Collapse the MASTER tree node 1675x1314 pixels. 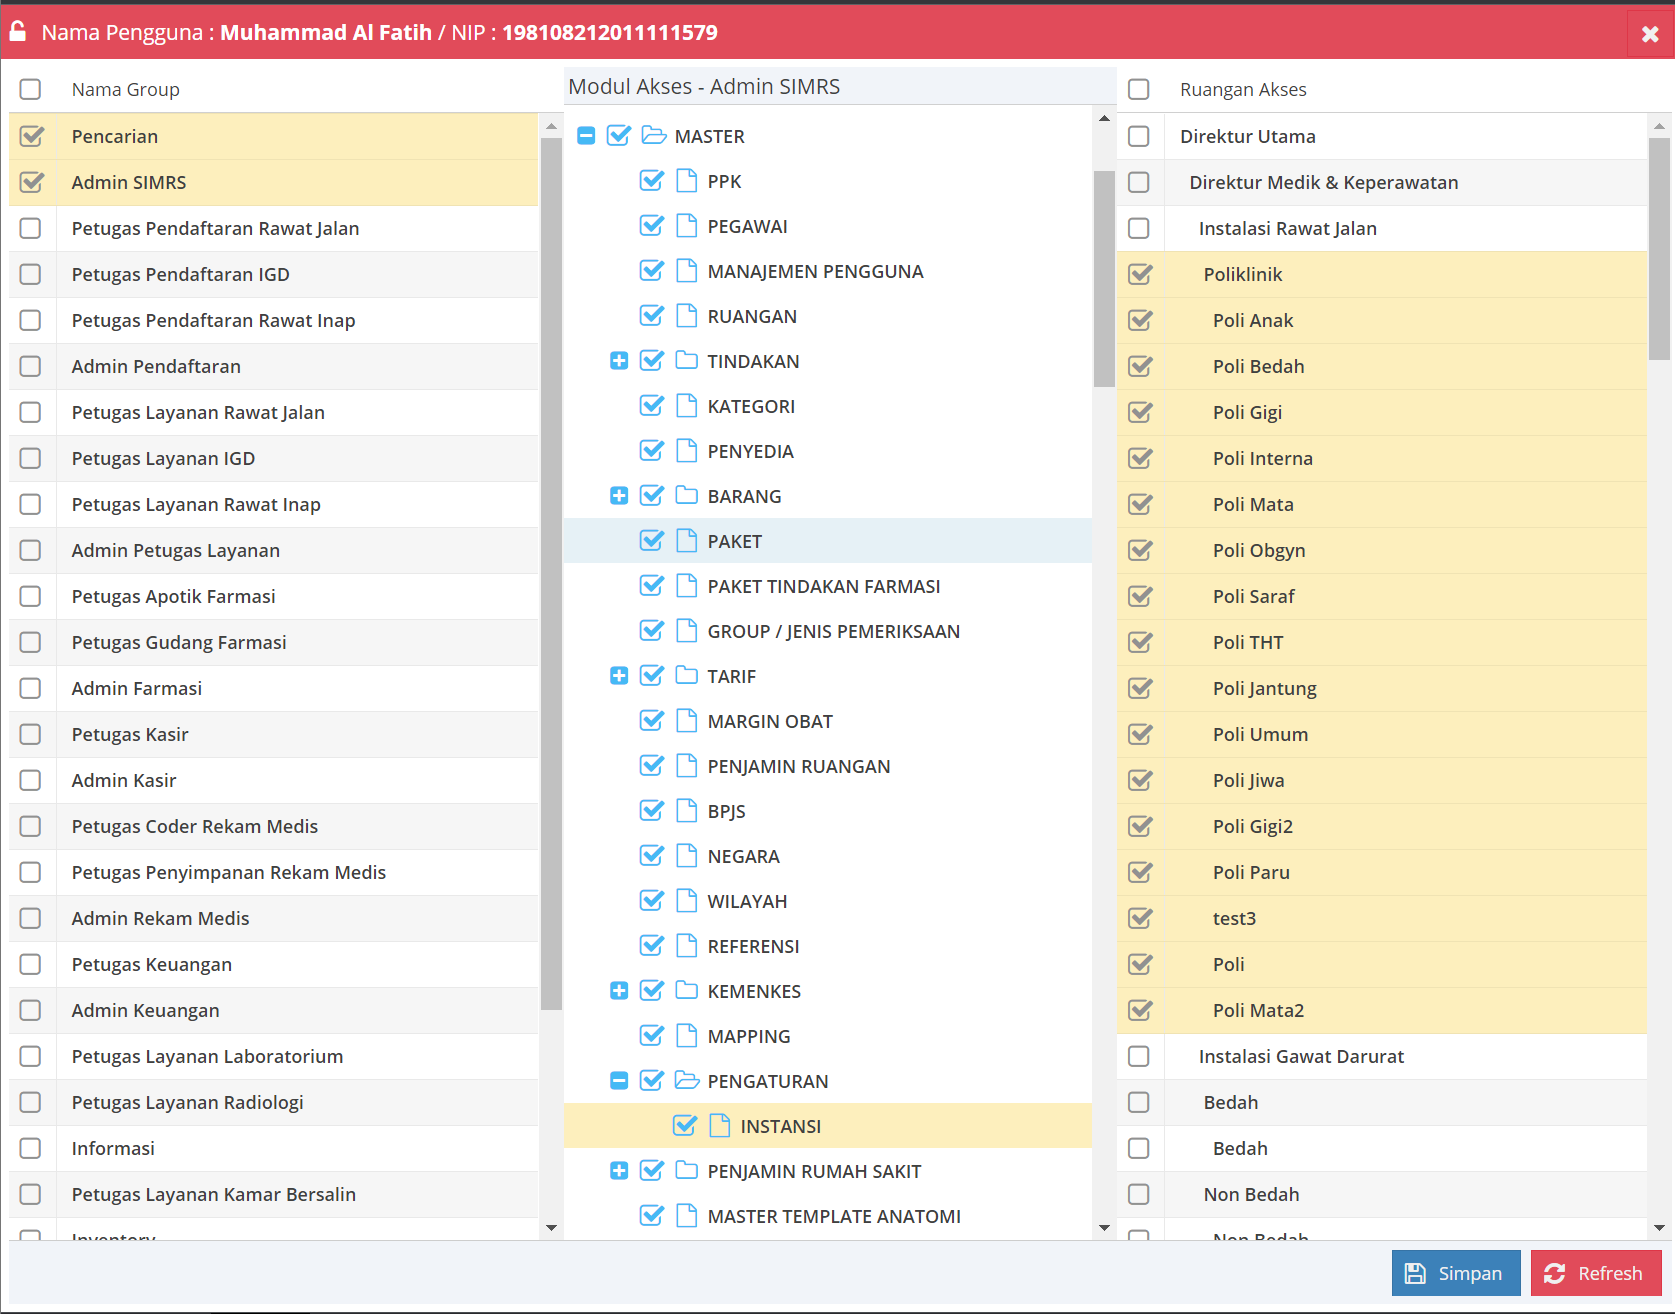(x=586, y=136)
